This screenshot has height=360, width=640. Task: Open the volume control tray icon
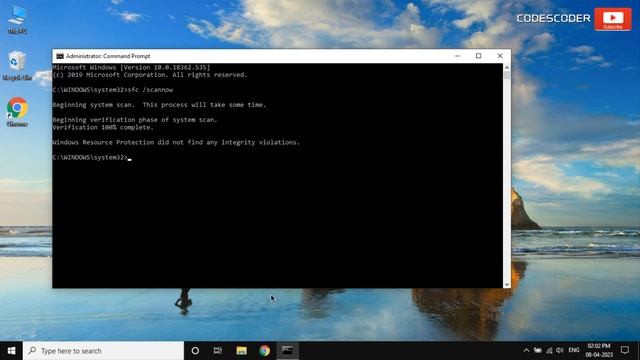[560, 350]
